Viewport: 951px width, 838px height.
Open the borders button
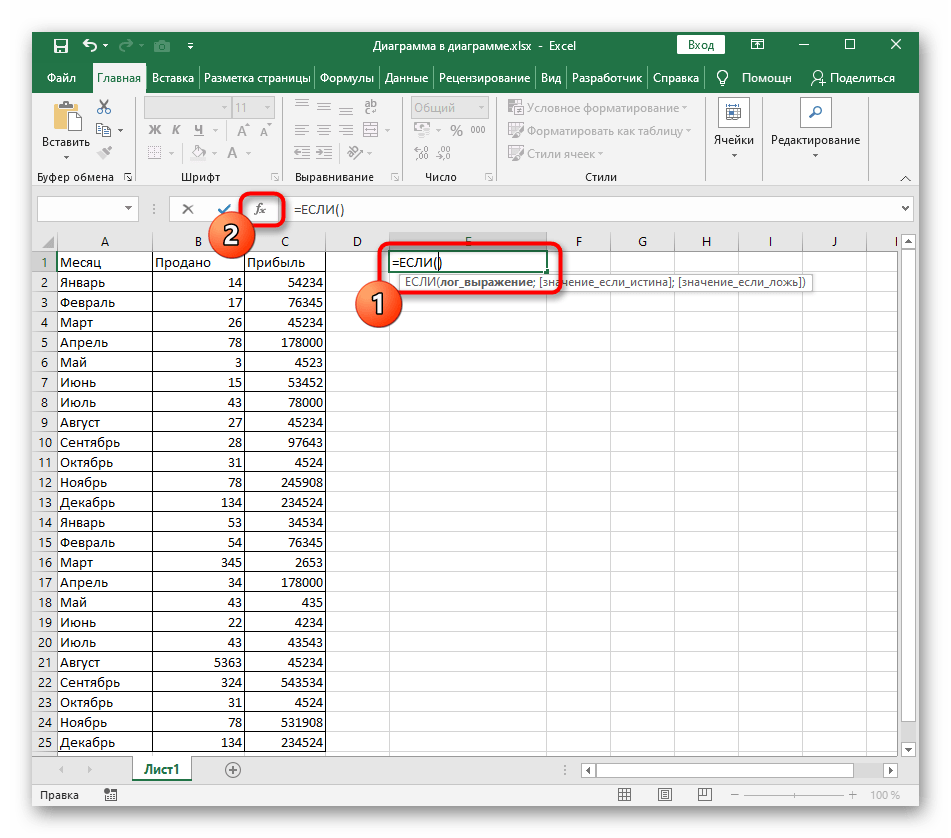click(x=155, y=153)
